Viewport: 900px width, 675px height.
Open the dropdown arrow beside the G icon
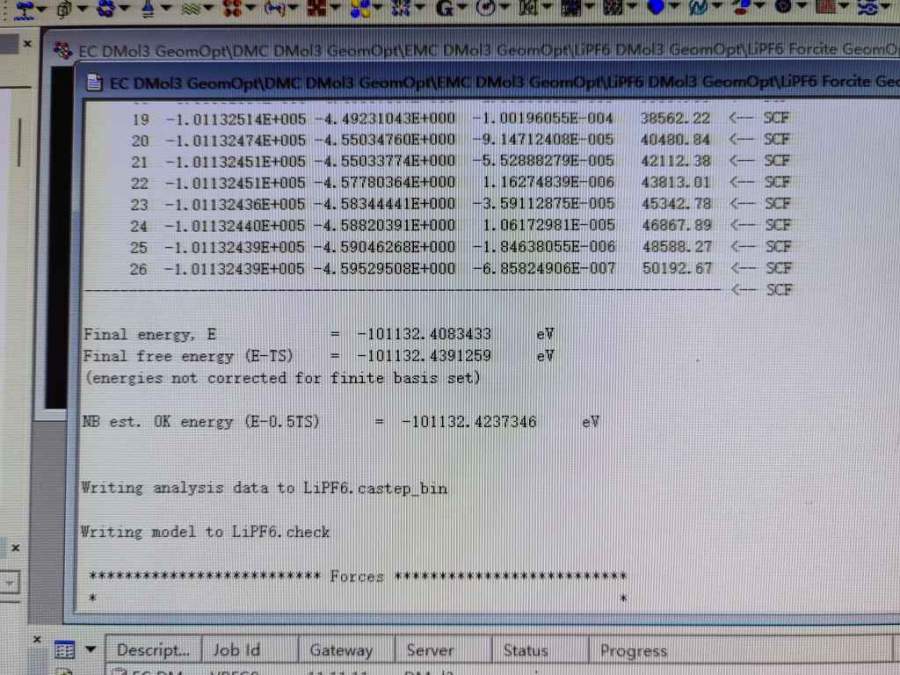coord(461,9)
